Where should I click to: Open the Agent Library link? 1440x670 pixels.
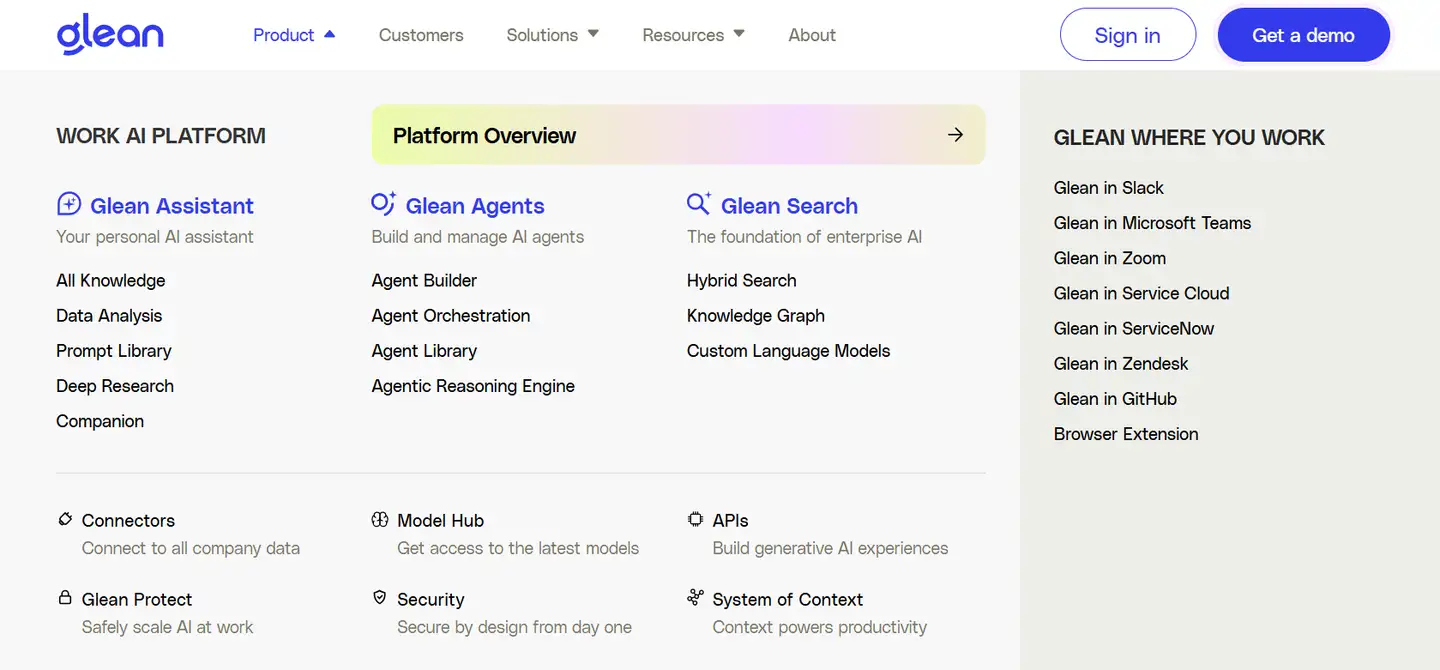(x=424, y=351)
